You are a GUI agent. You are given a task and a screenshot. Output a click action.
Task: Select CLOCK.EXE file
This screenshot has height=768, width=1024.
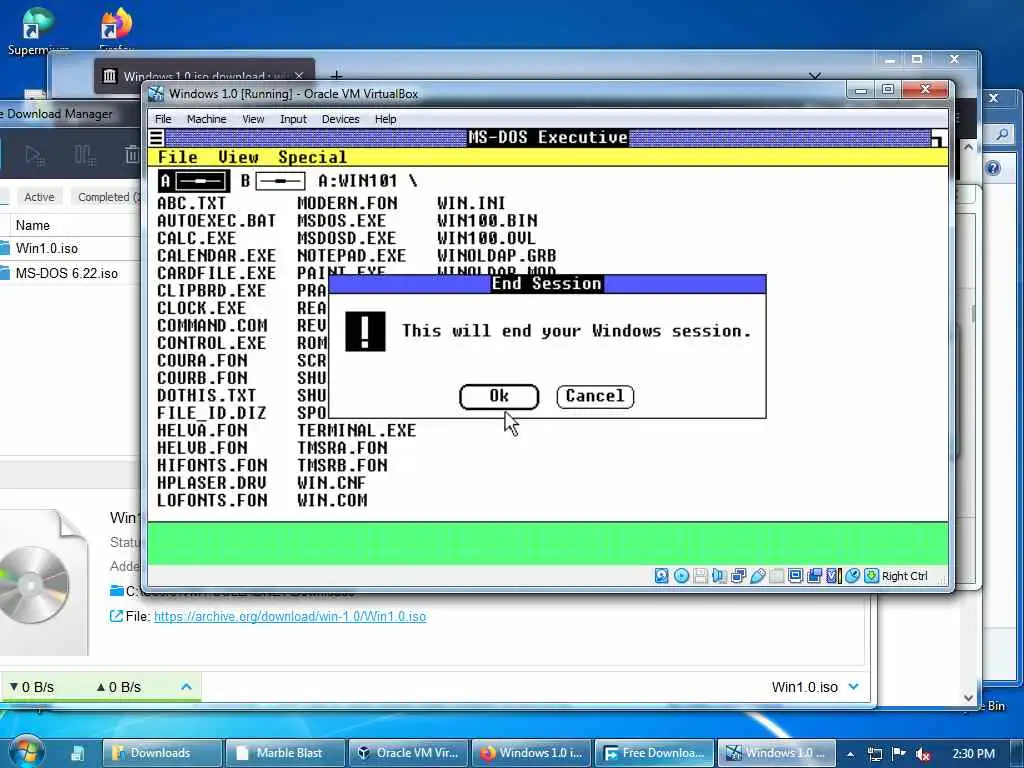coord(201,308)
